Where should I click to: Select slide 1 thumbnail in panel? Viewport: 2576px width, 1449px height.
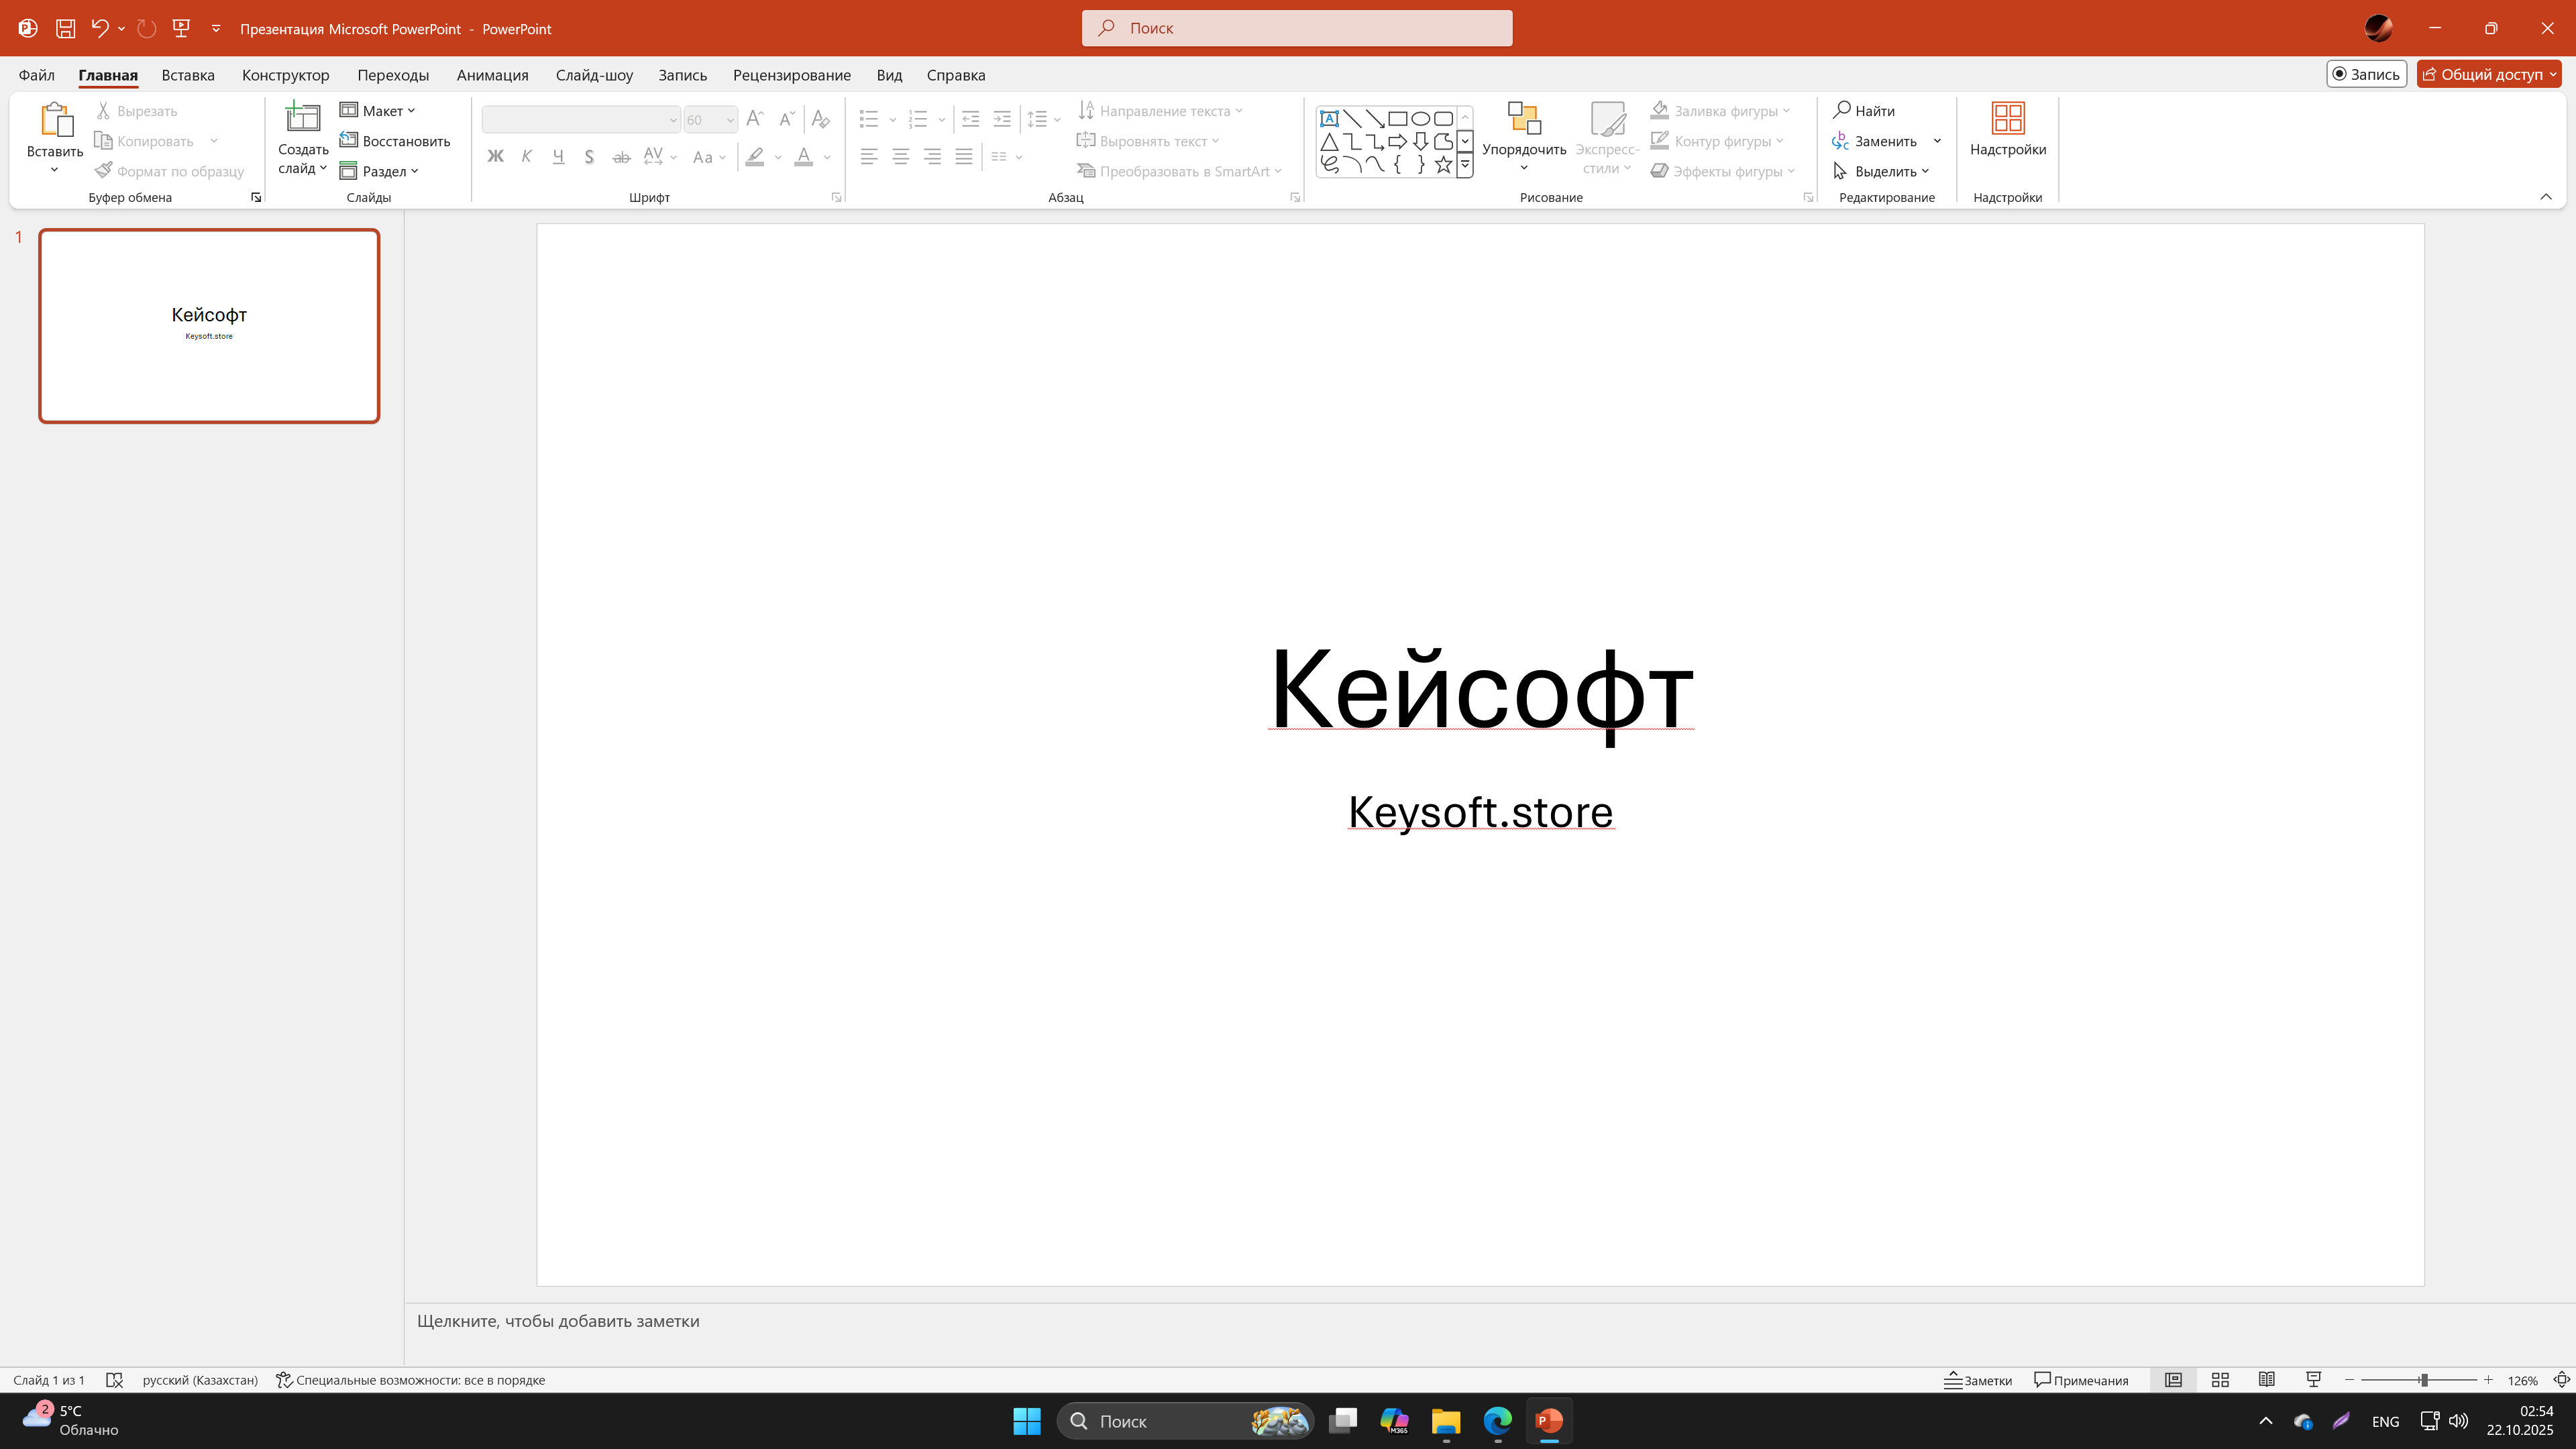[x=209, y=326]
